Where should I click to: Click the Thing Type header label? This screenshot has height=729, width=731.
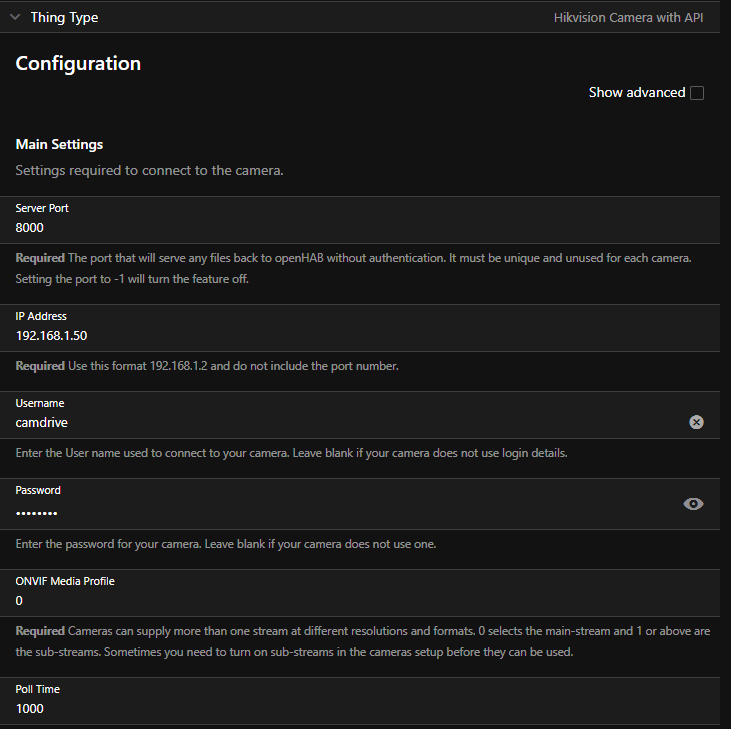(64, 17)
